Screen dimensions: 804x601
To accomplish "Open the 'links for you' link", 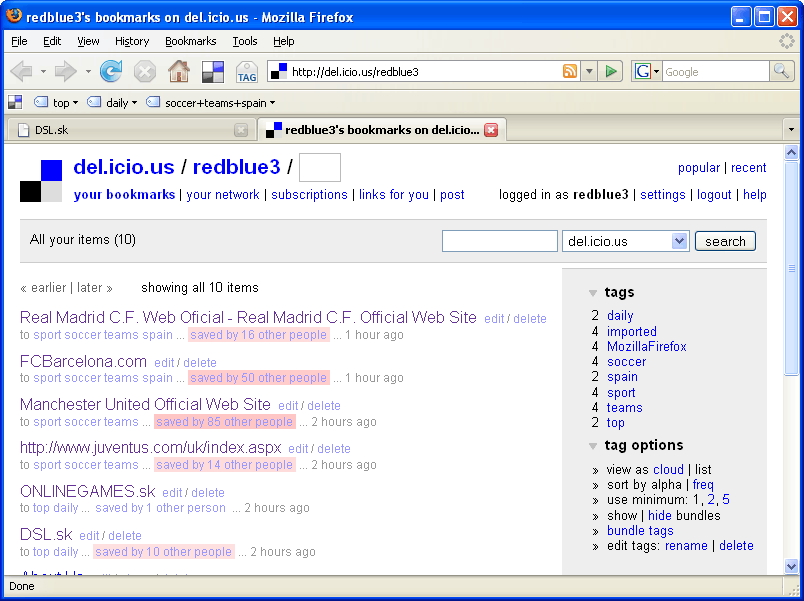I will tap(394, 195).
